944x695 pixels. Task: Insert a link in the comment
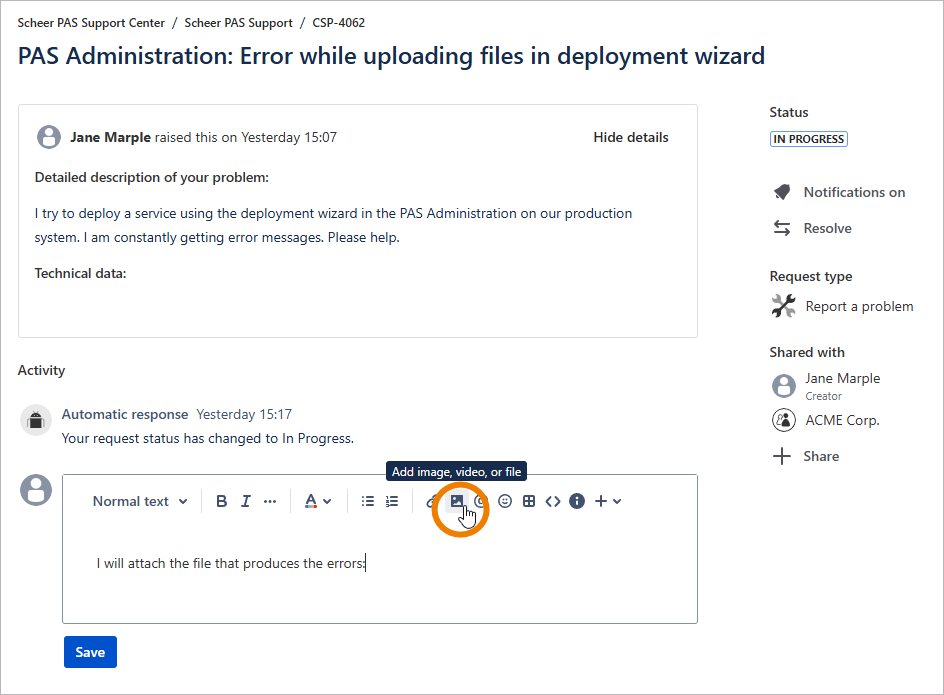coord(432,501)
